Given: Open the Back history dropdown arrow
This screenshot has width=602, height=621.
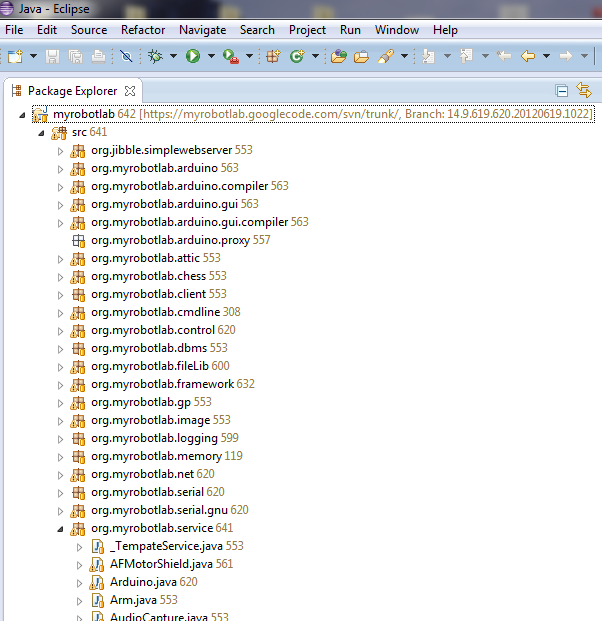Looking at the screenshot, I should 547,56.
